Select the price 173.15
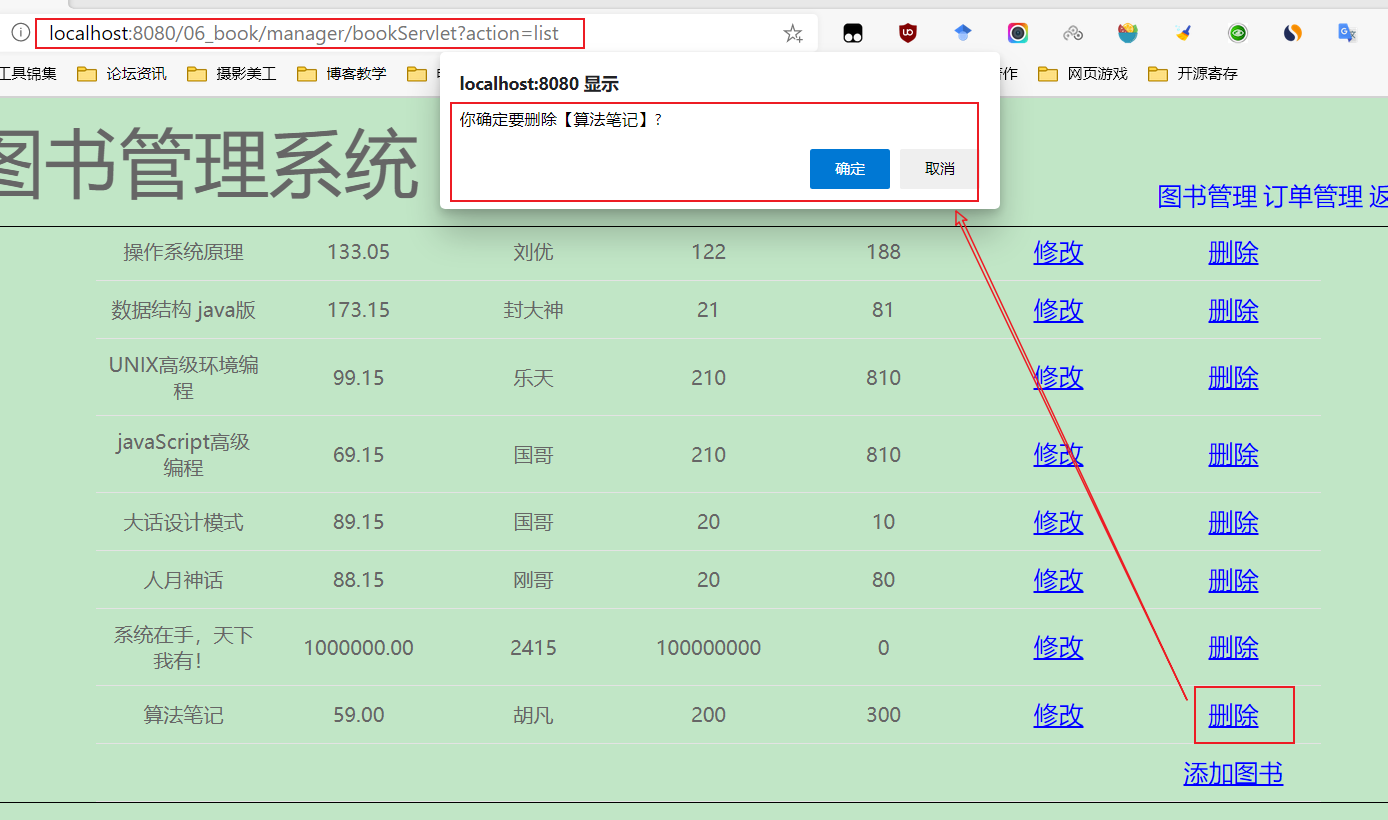 coord(358,310)
